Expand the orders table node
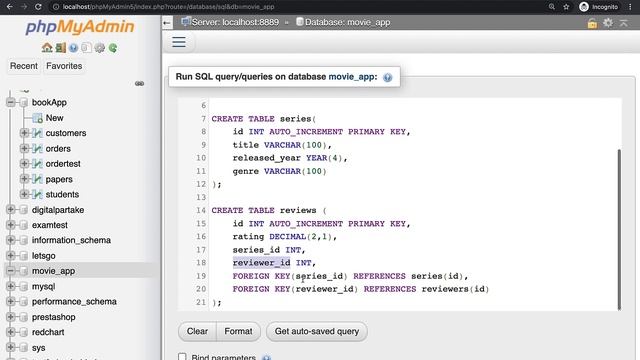 (x=24, y=148)
